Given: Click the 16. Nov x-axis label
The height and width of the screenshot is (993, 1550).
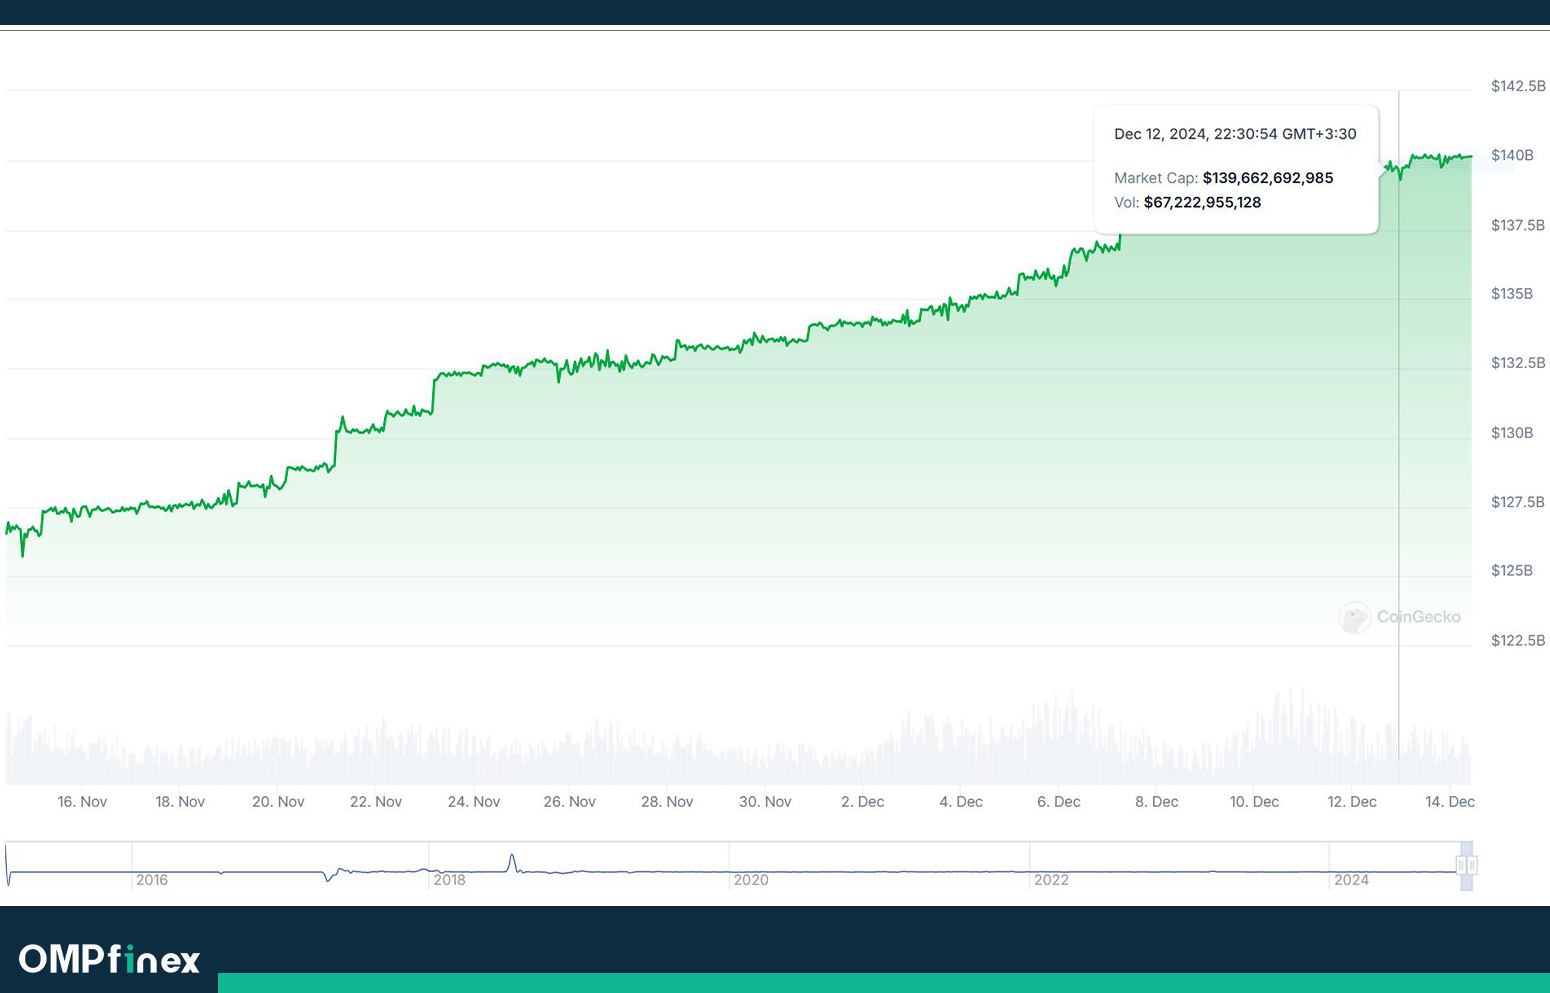Looking at the screenshot, I should point(82,802).
